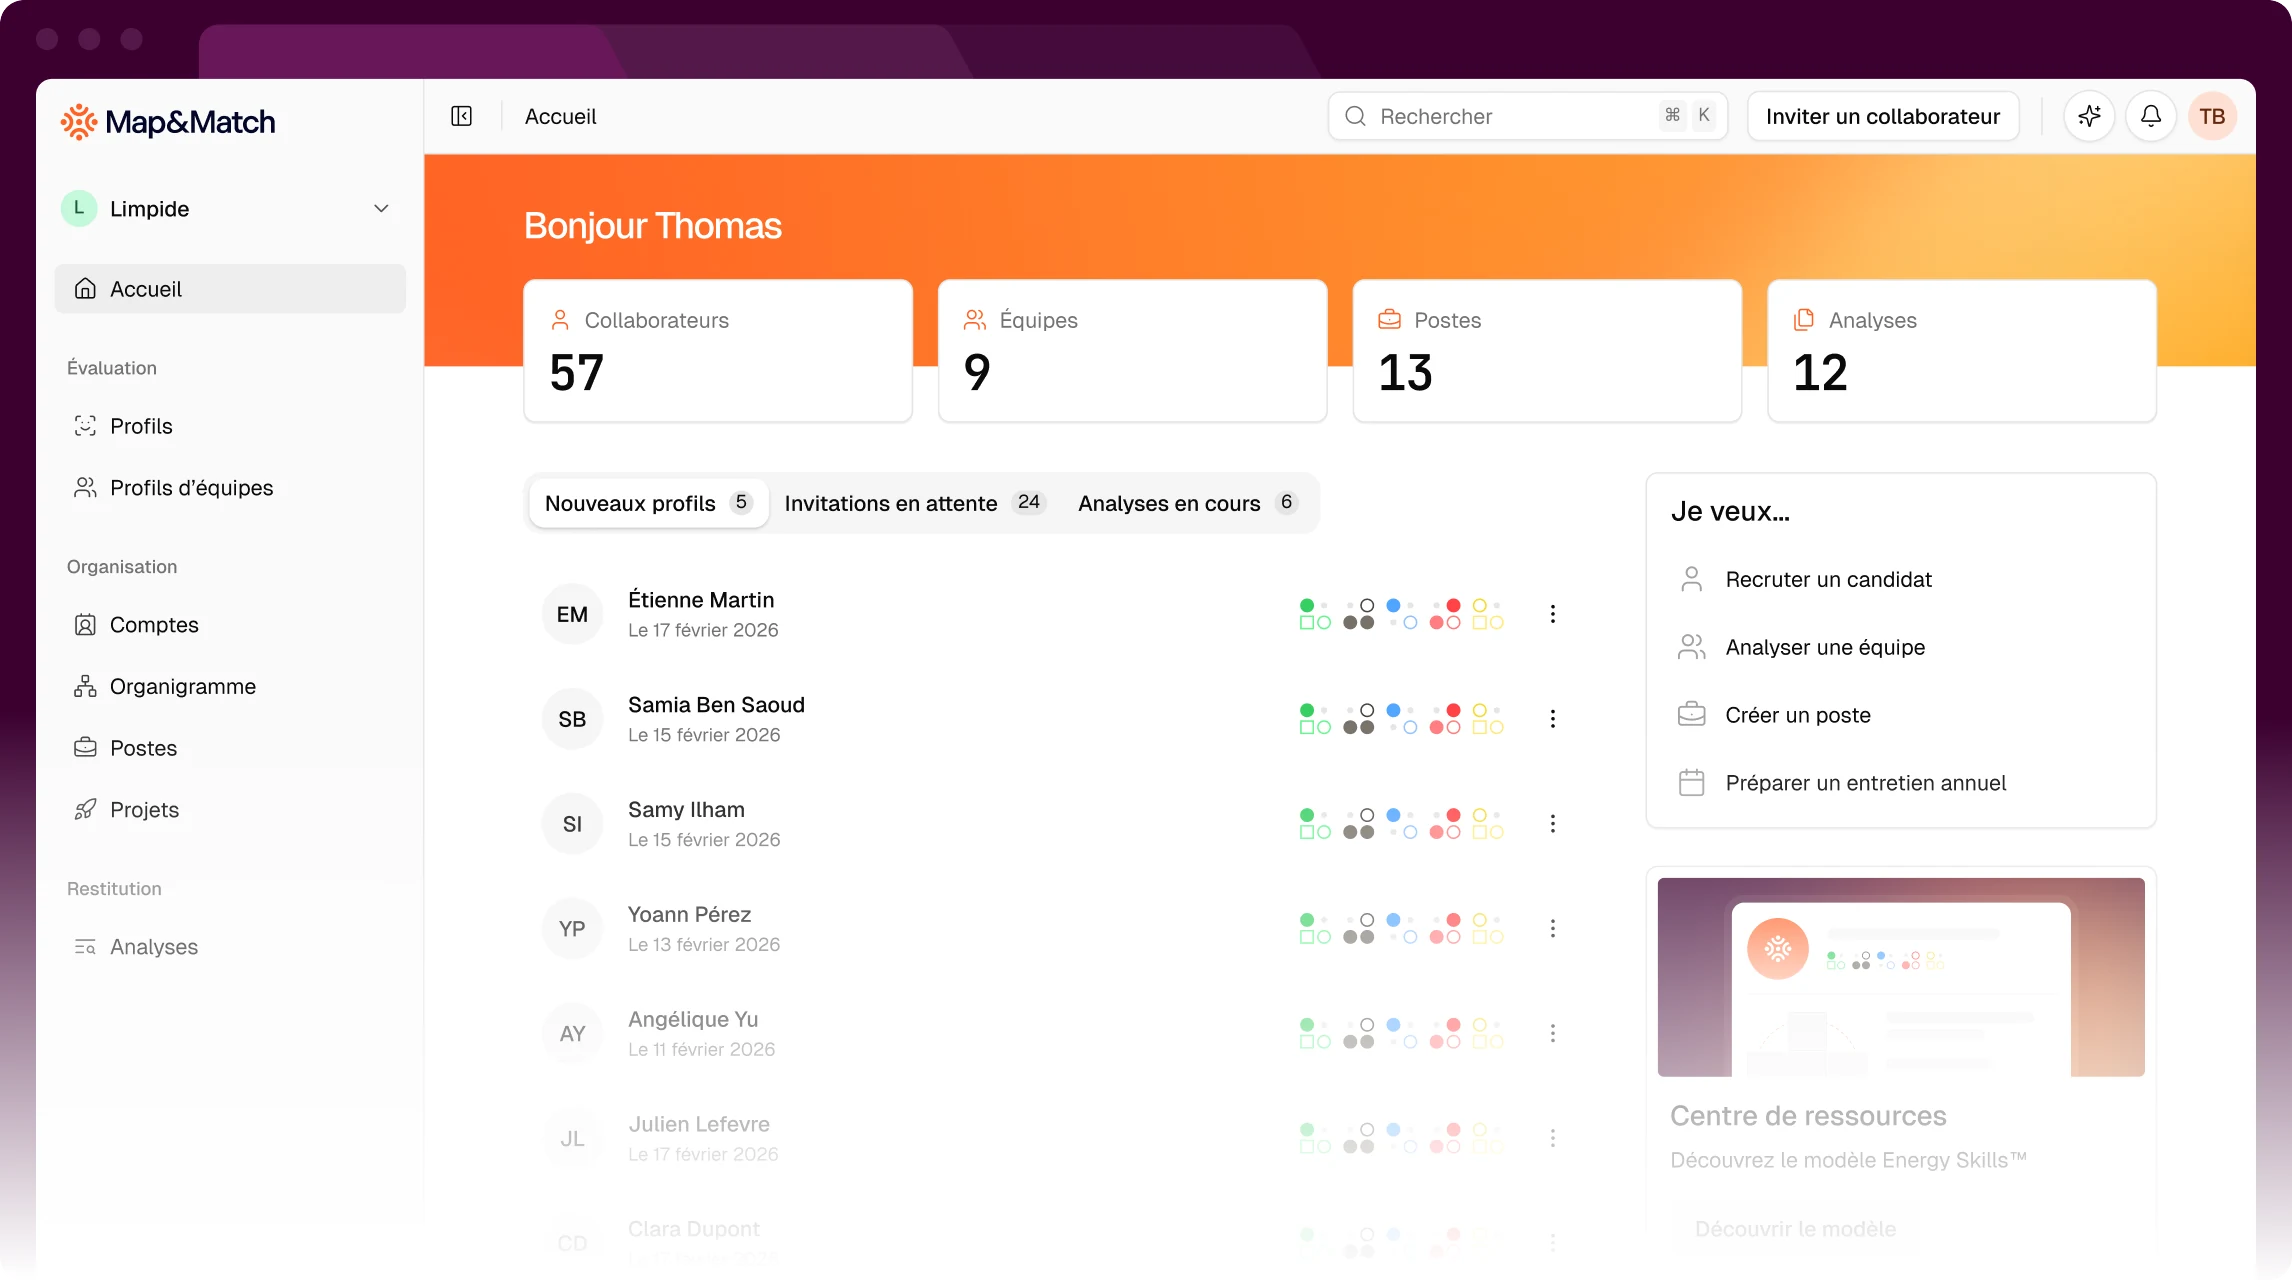Open the Collaborateurs 57 card

coord(717,350)
